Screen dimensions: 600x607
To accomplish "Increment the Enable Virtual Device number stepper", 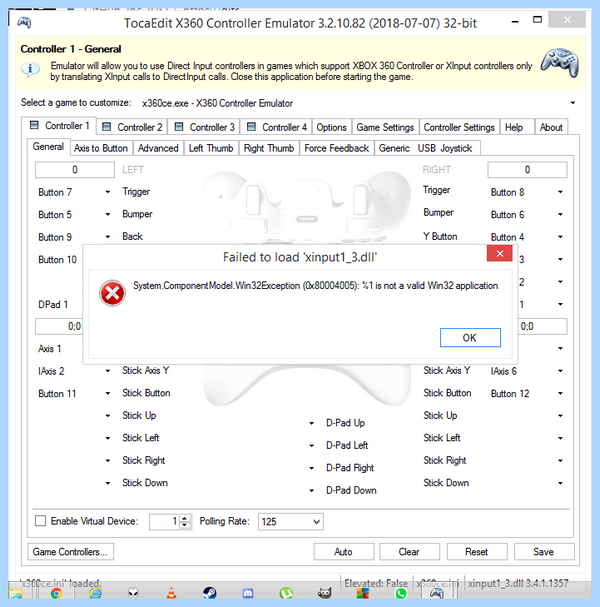I will (185, 518).
